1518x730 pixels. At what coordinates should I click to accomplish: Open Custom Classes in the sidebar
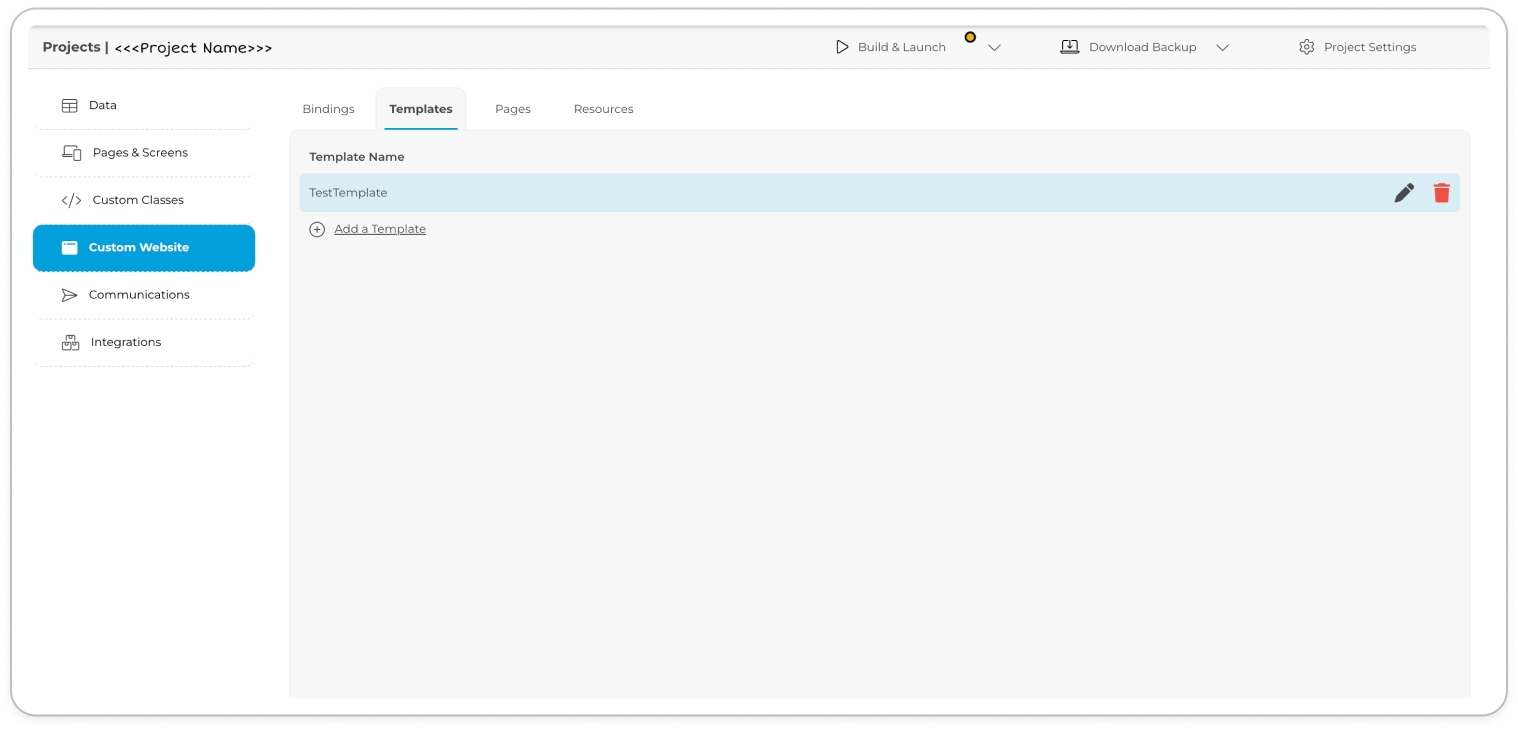coord(138,200)
